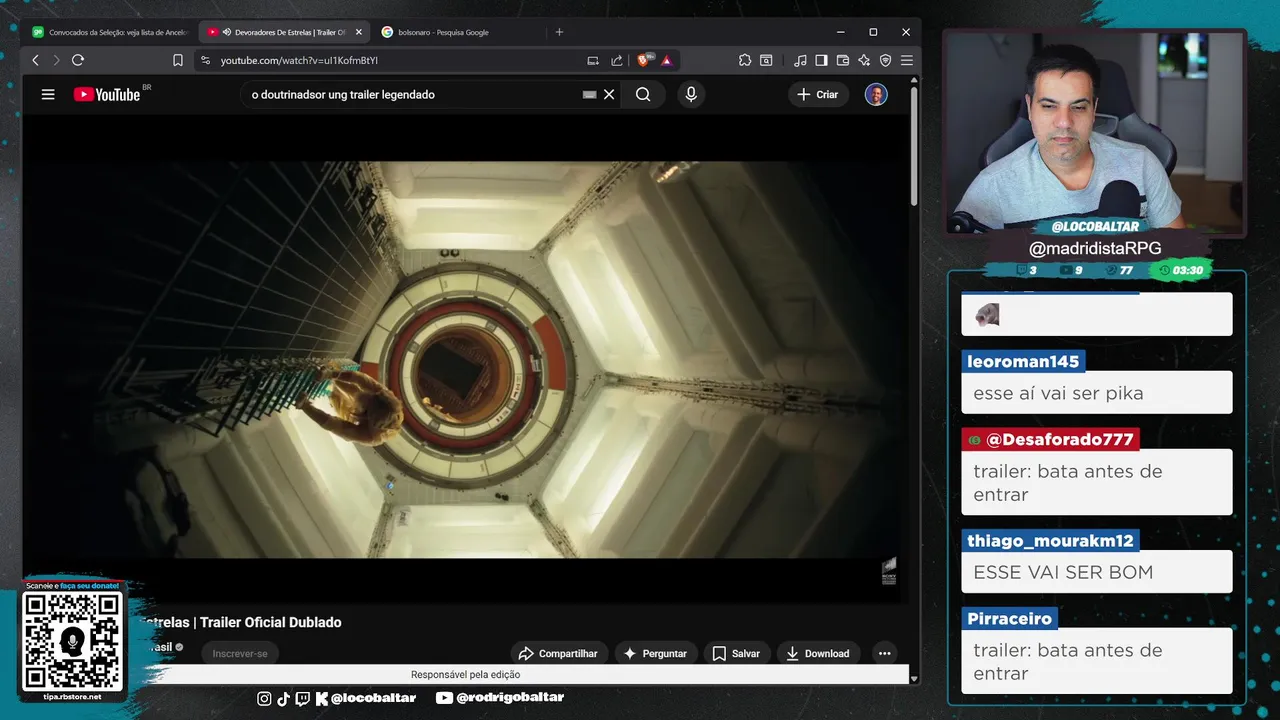1280x720 pixels.
Task: Open the YouTube account avatar menu
Action: 876,94
